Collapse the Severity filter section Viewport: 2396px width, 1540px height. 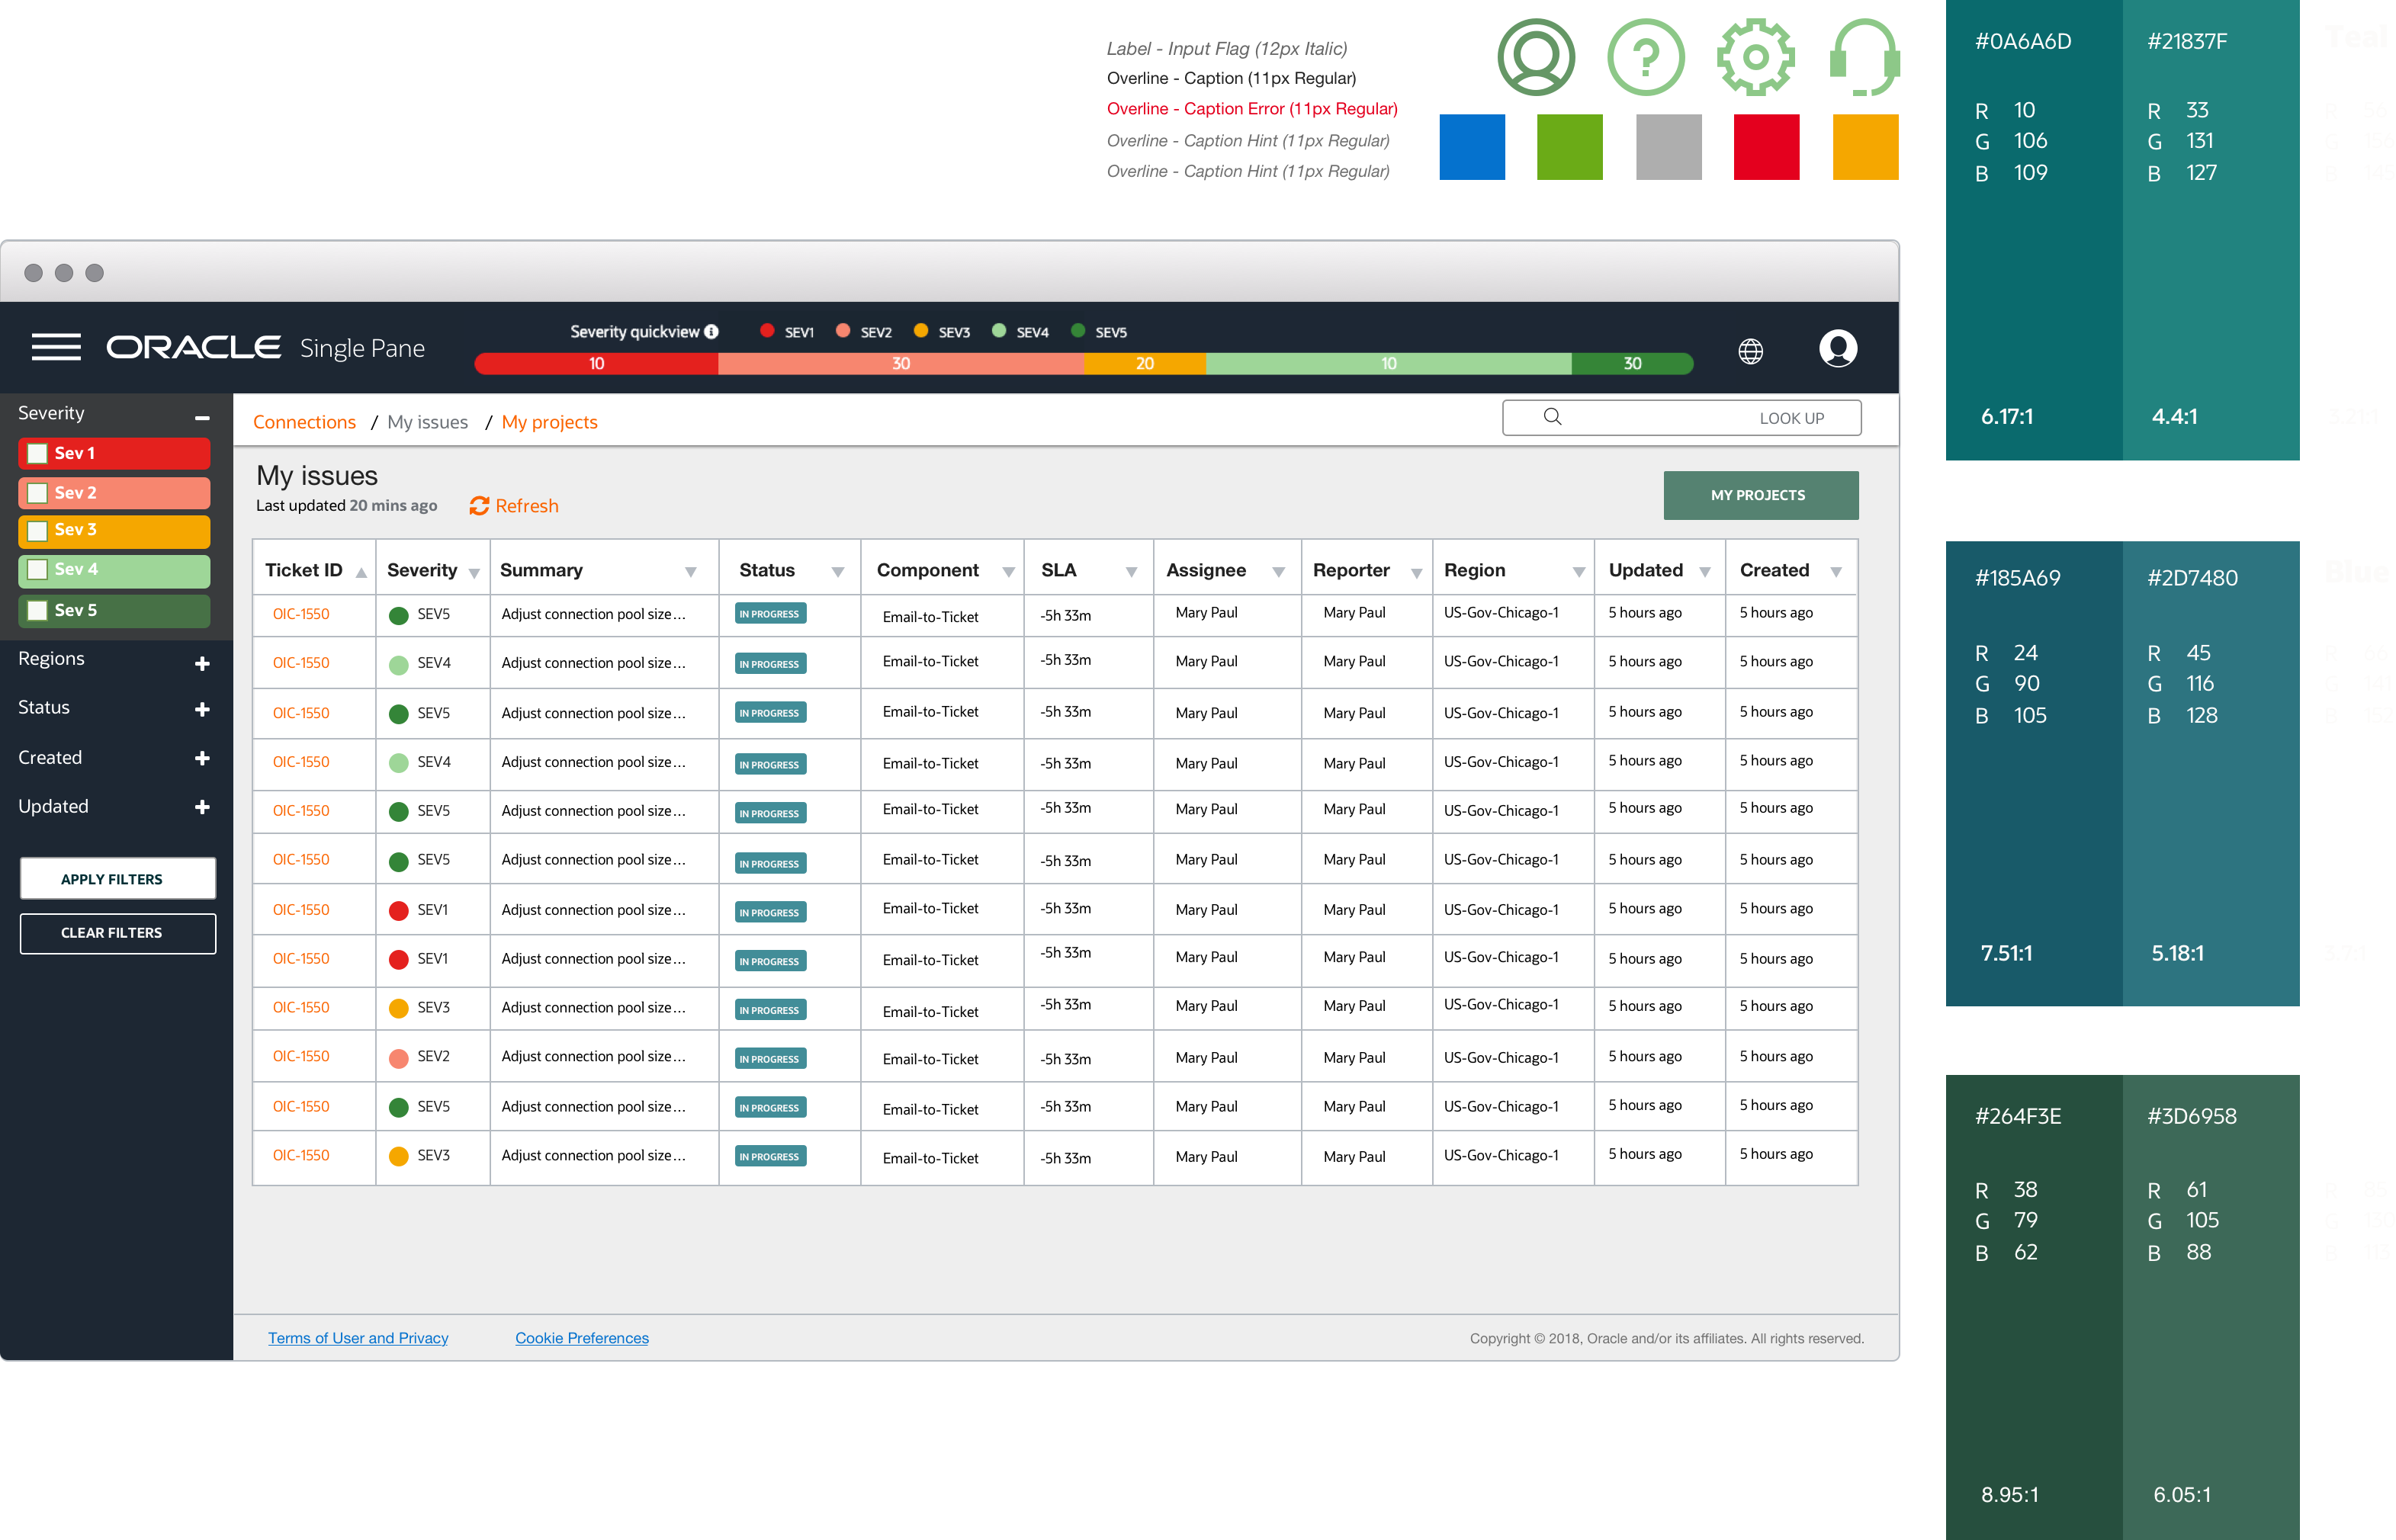[202, 417]
